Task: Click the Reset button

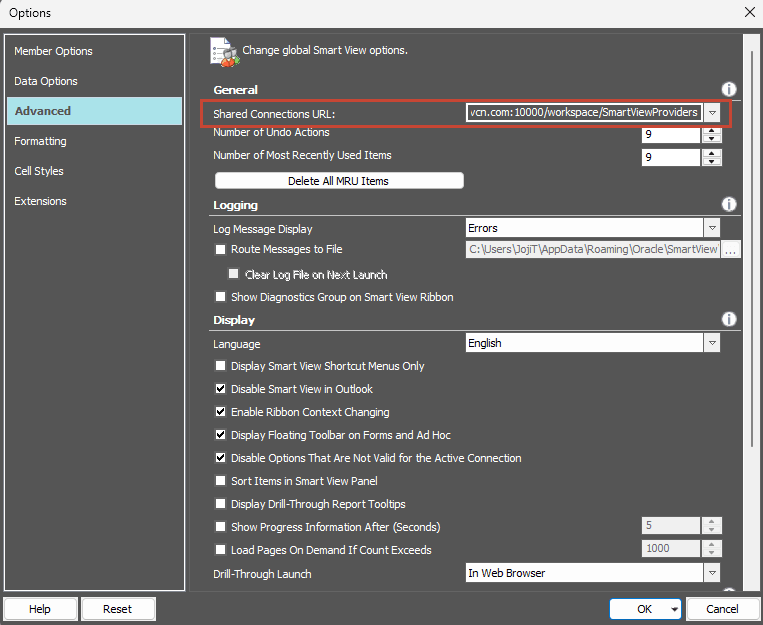Action: pos(118,609)
